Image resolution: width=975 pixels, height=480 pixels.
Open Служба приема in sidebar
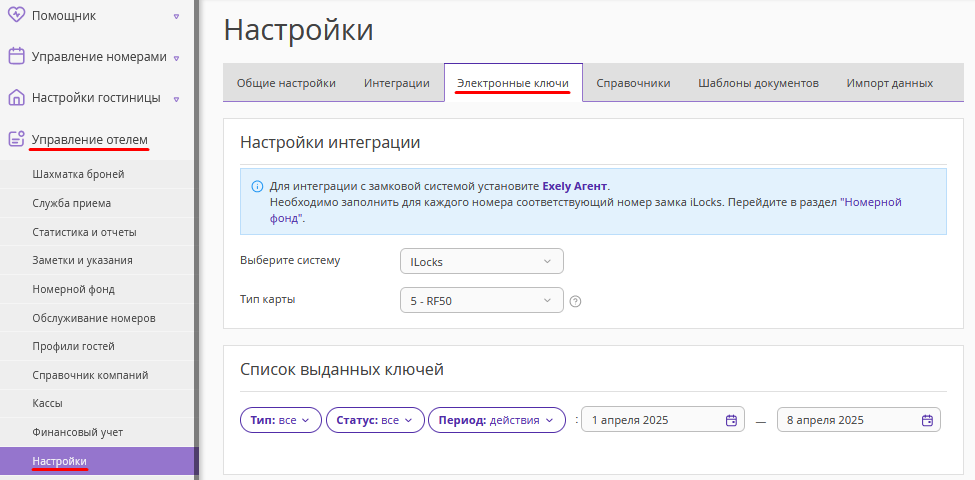pyautogui.click(x=98, y=203)
